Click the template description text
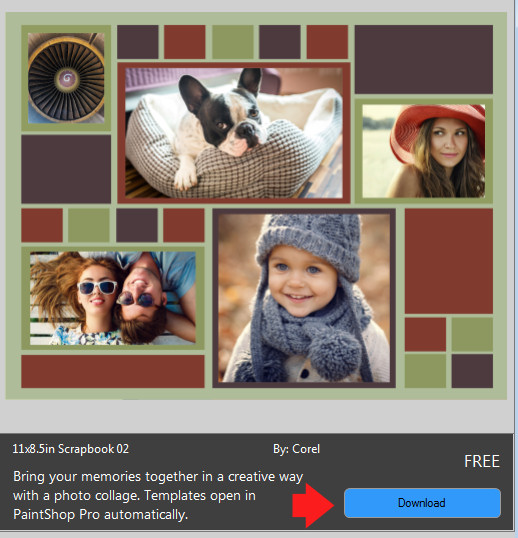The width and height of the screenshot is (518, 538). [158, 495]
